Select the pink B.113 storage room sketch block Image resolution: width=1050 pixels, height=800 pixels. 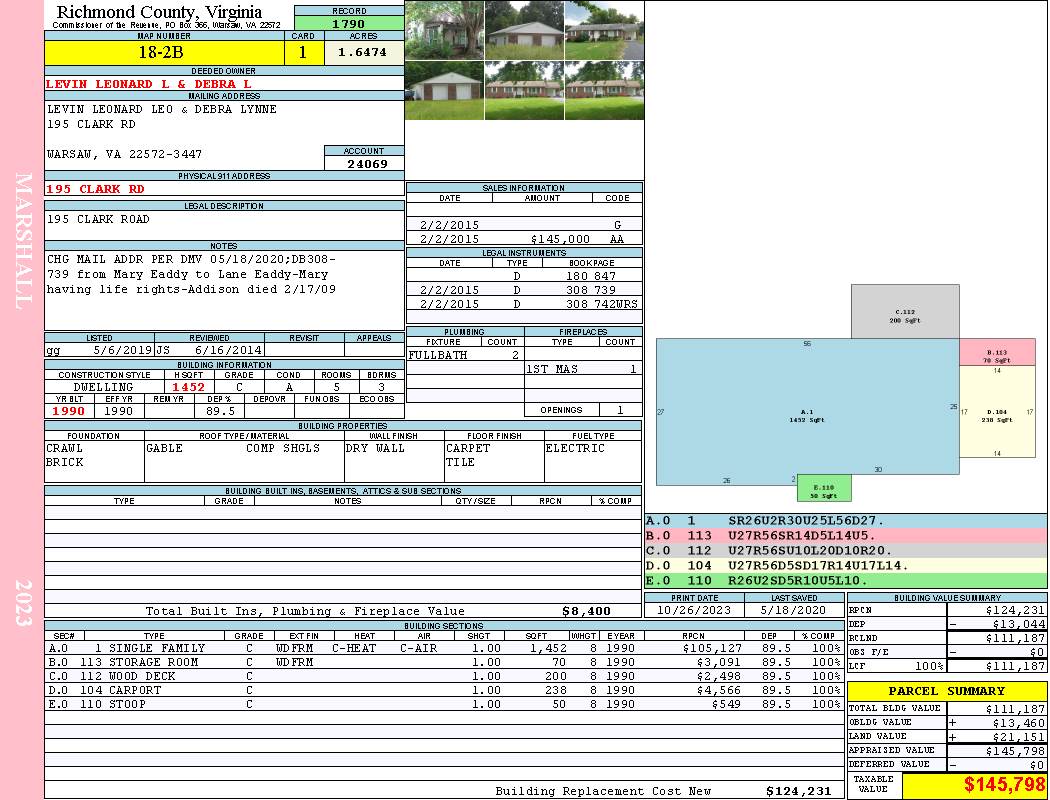[997, 352]
